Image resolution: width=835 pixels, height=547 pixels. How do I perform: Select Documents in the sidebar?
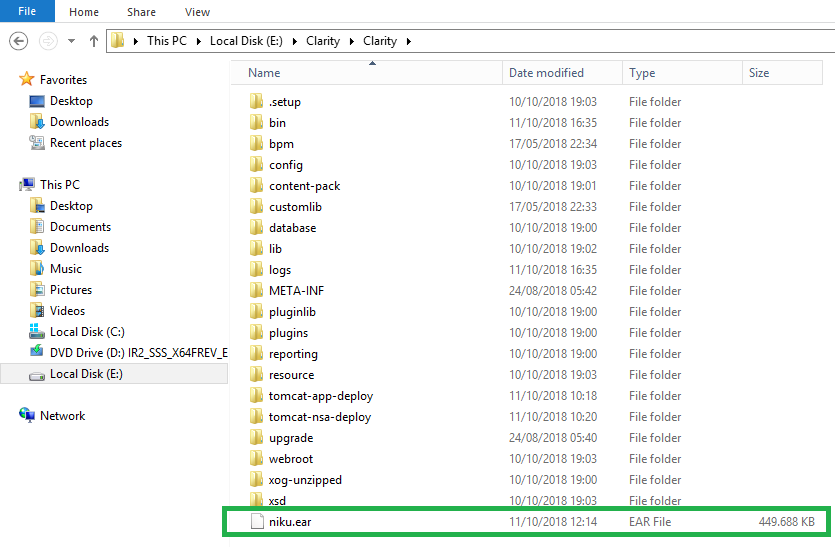coord(80,227)
